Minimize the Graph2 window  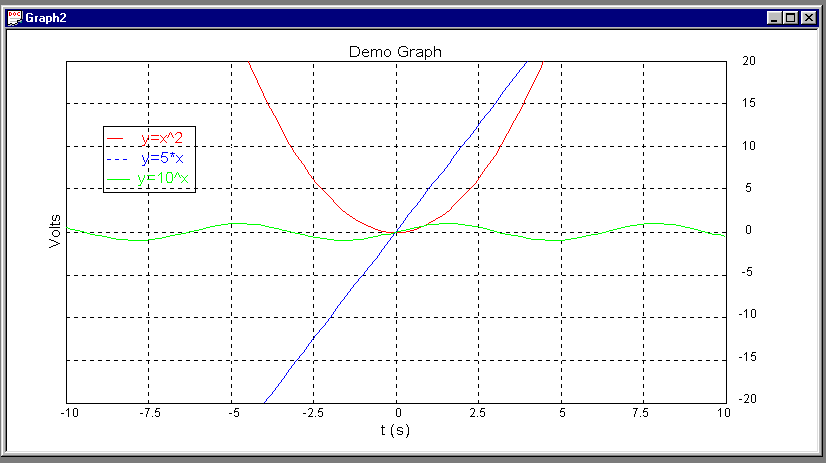pyautogui.click(x=773, y=18)
